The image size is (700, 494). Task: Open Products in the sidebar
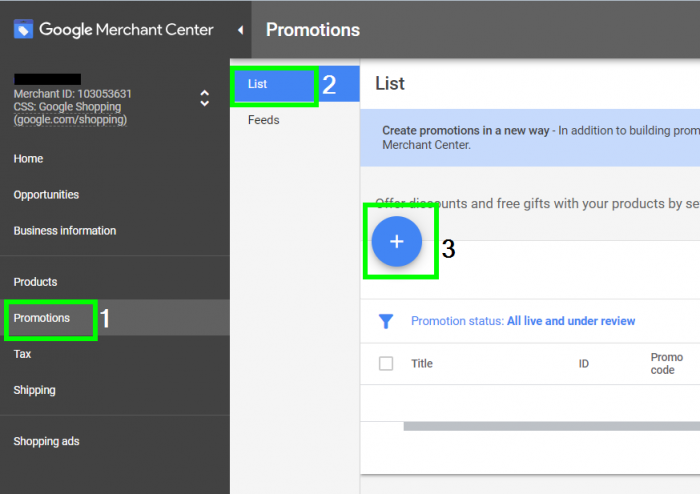click(x=35, y=282)
